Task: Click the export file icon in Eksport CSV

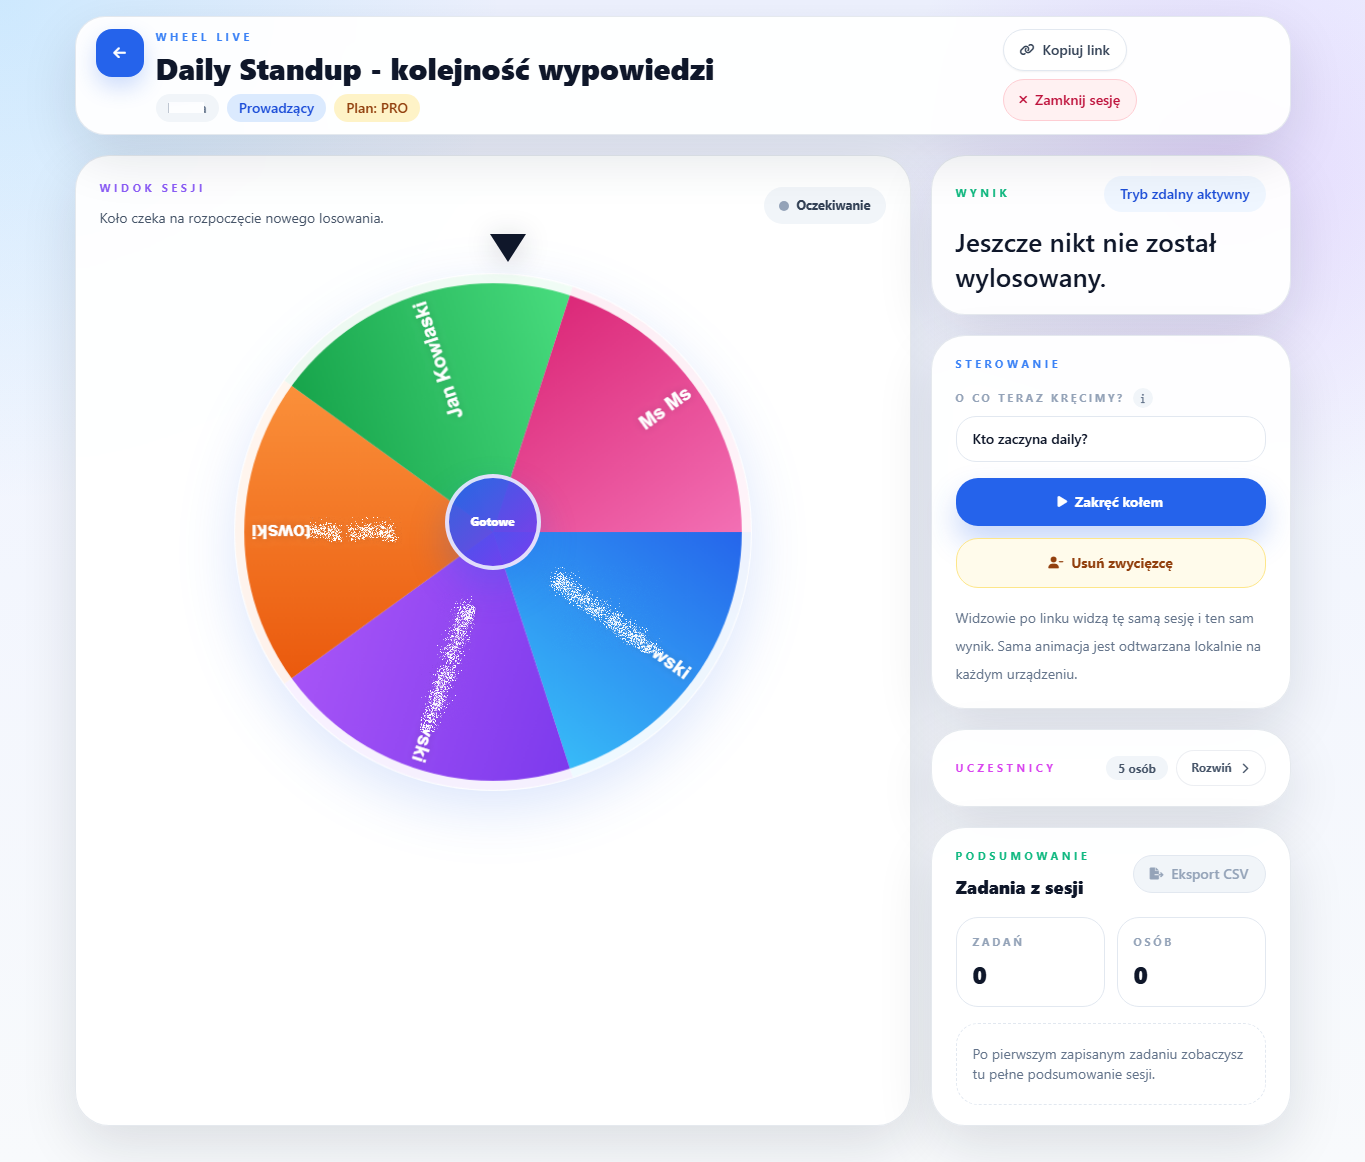Action: (1156, 874)
